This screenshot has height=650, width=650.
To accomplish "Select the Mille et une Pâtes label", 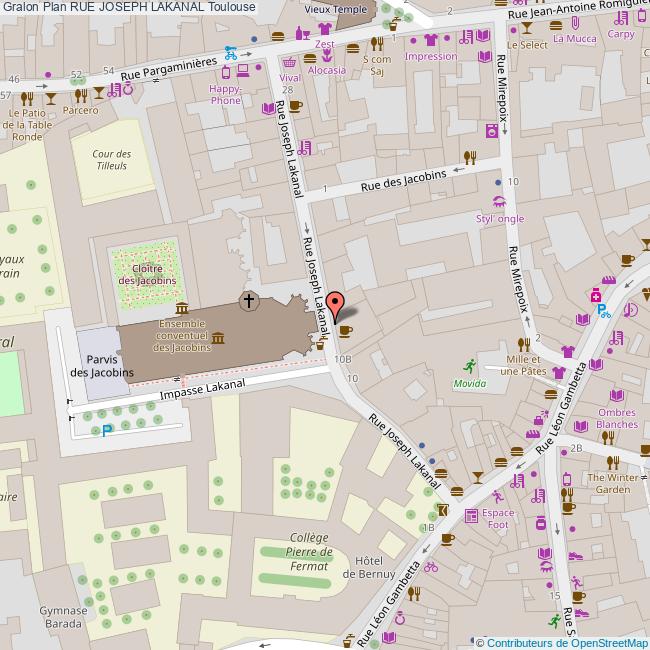I will pyautogui.click(x=525, y=365).
